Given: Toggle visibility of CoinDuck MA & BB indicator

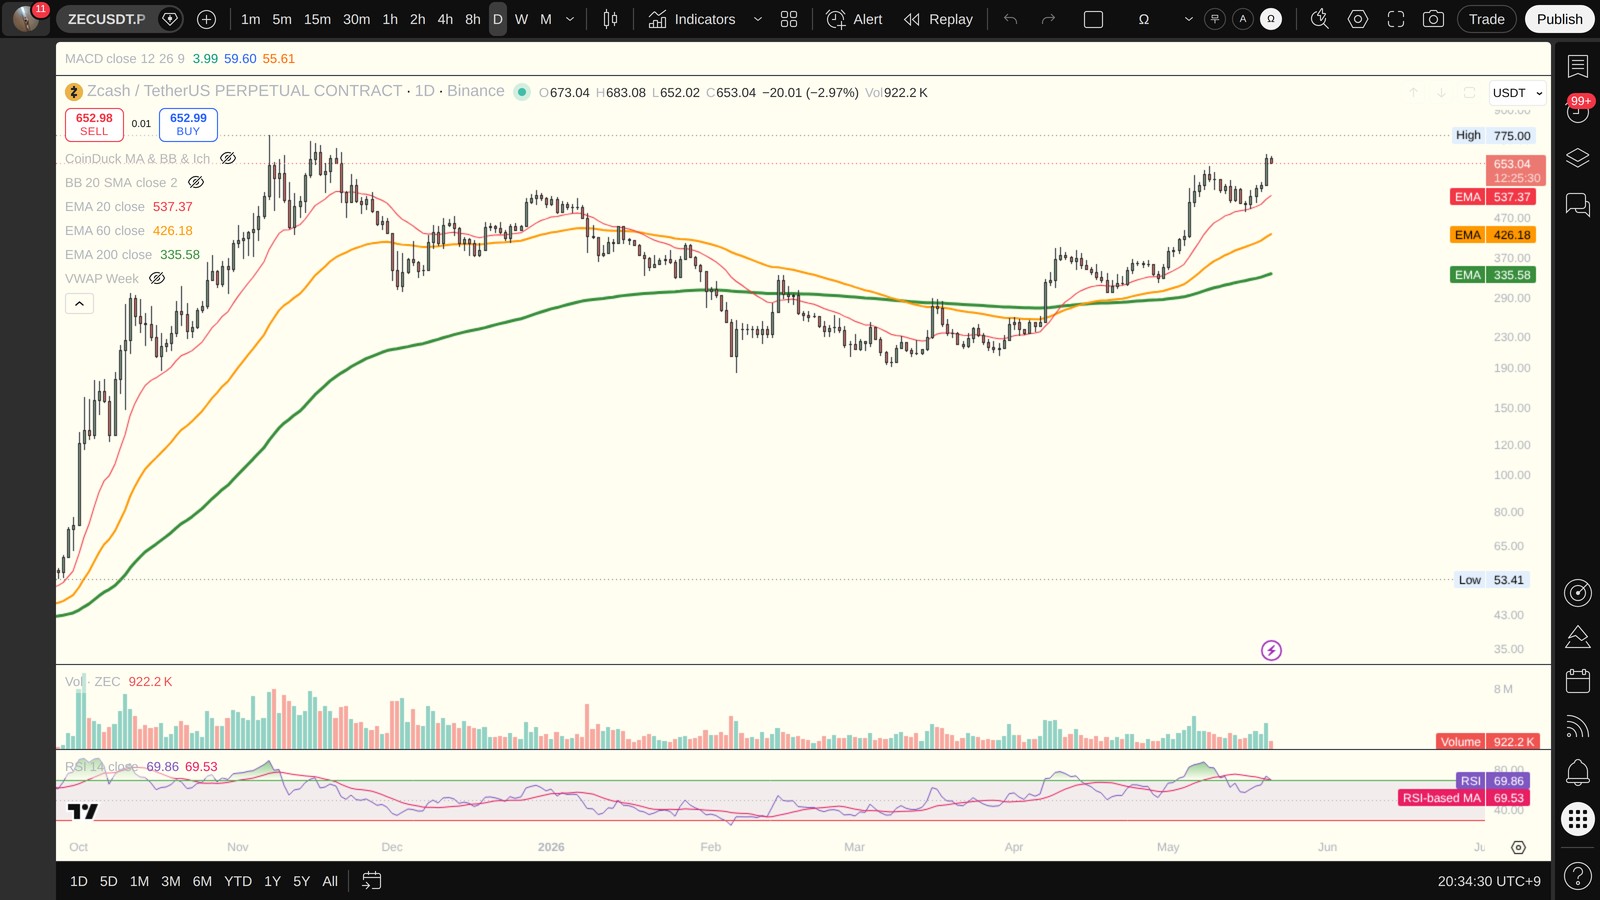Looking at the screenshot, I should point(228,158).
